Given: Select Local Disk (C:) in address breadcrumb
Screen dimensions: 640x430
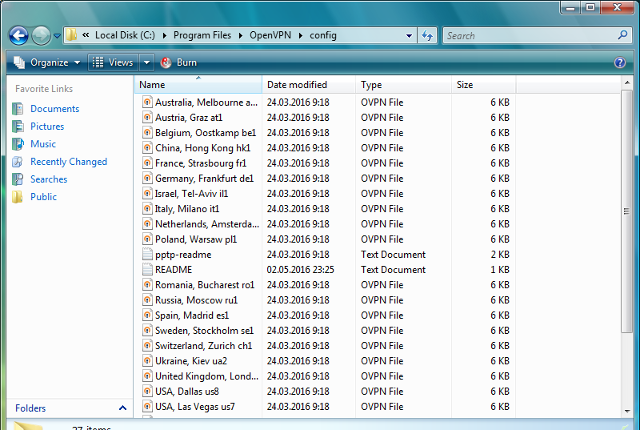Looking at the screenshot, I should pyautogui.click(x=125, y=35).
